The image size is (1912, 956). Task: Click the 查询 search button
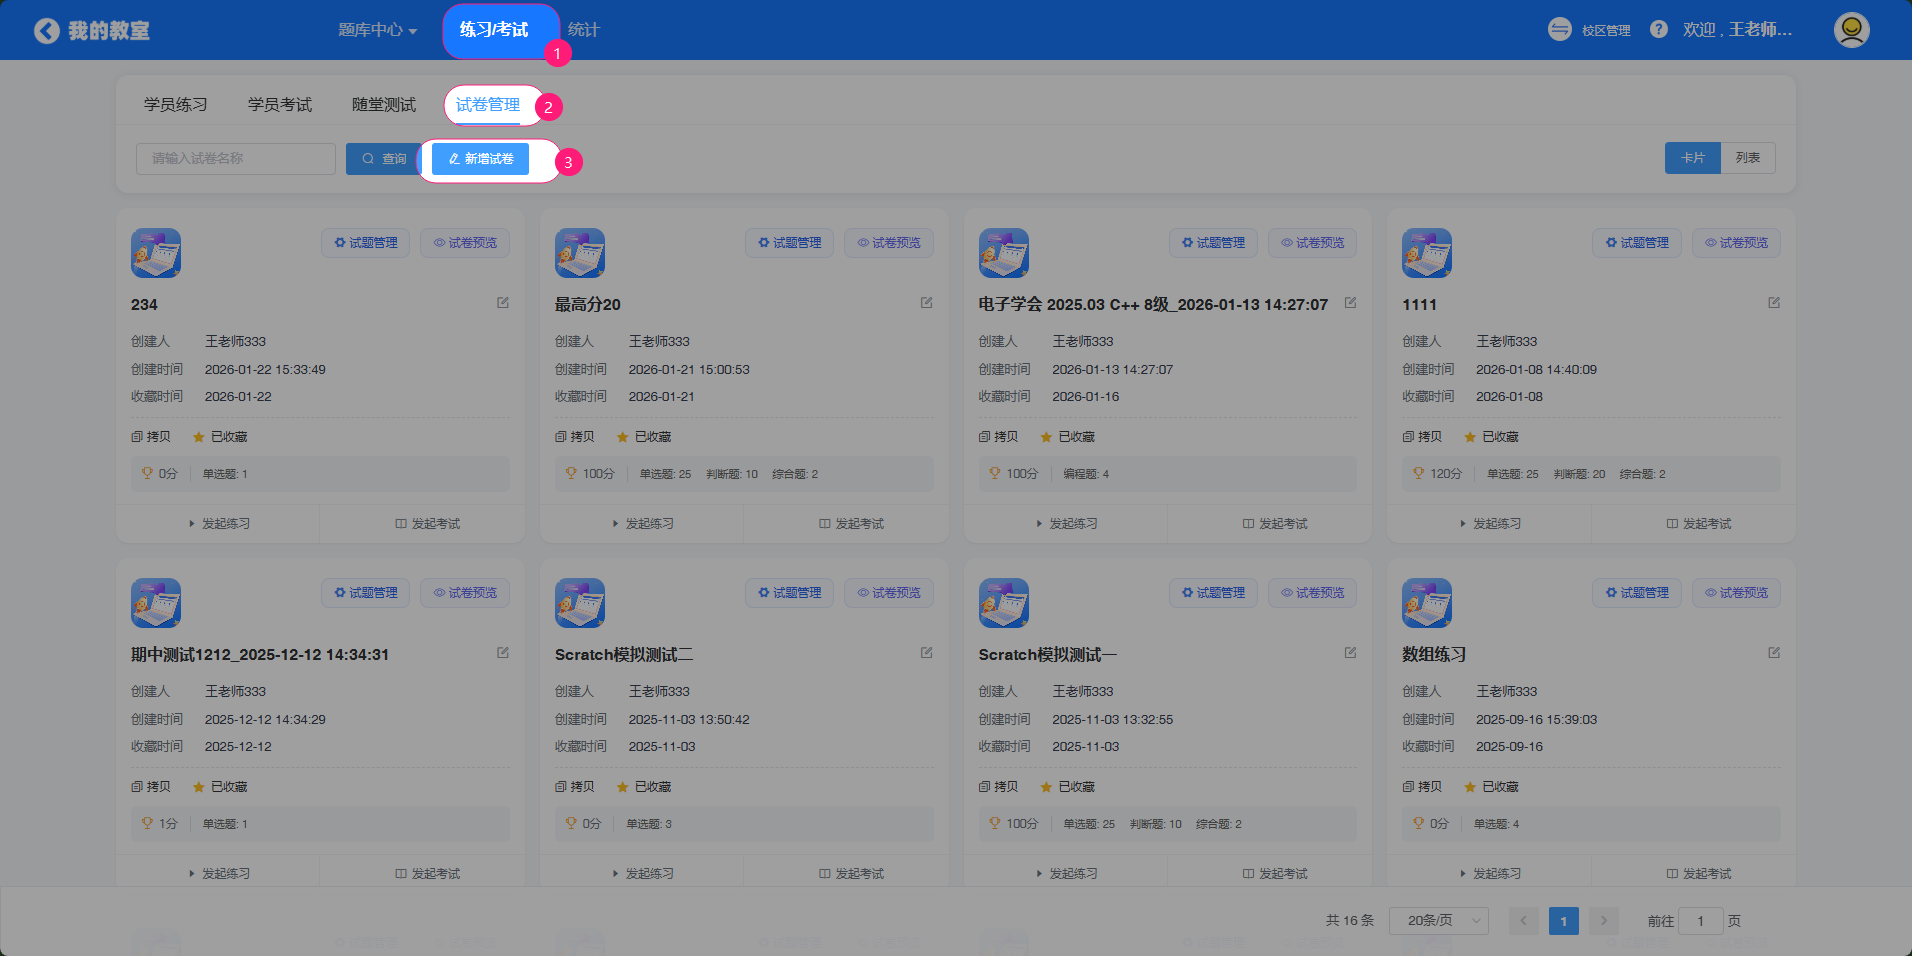384,159
